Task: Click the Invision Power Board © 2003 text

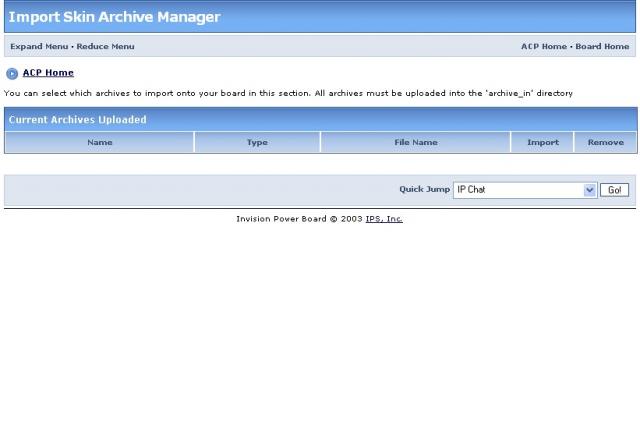Action: (299, 219)
